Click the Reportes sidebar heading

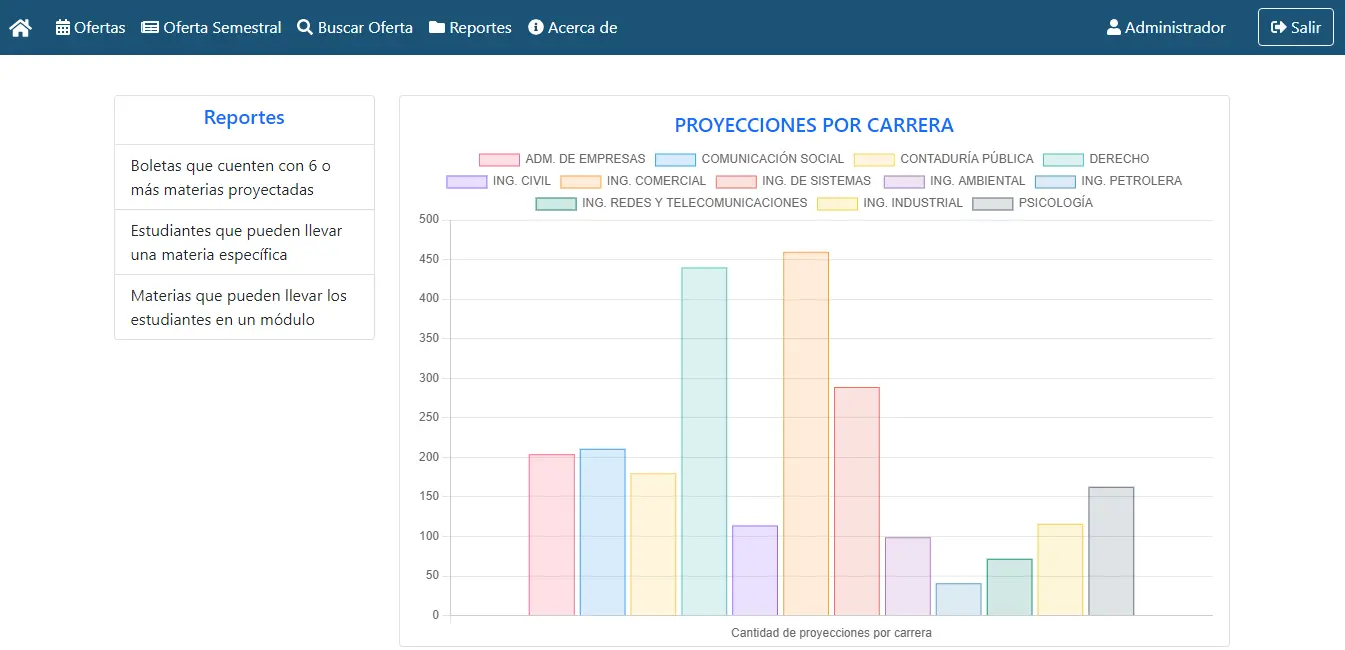click(x=244, y=118)
